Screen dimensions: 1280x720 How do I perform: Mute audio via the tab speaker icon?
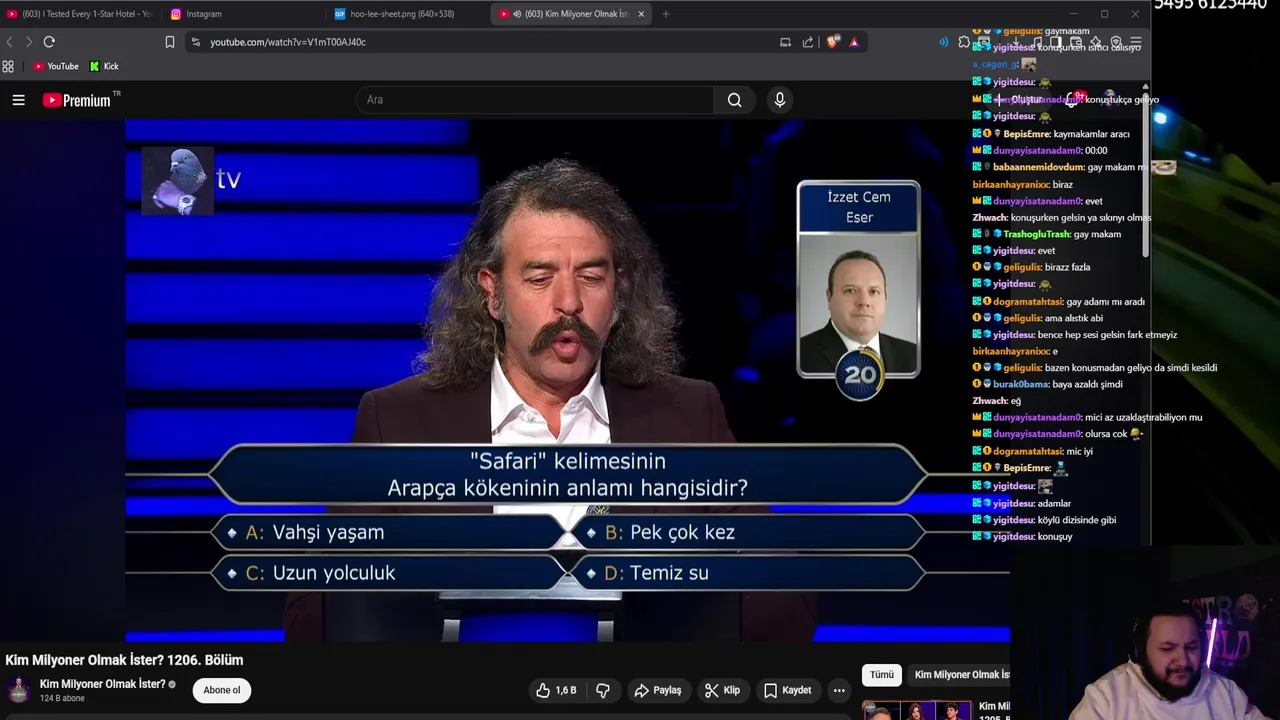(517, 14)
